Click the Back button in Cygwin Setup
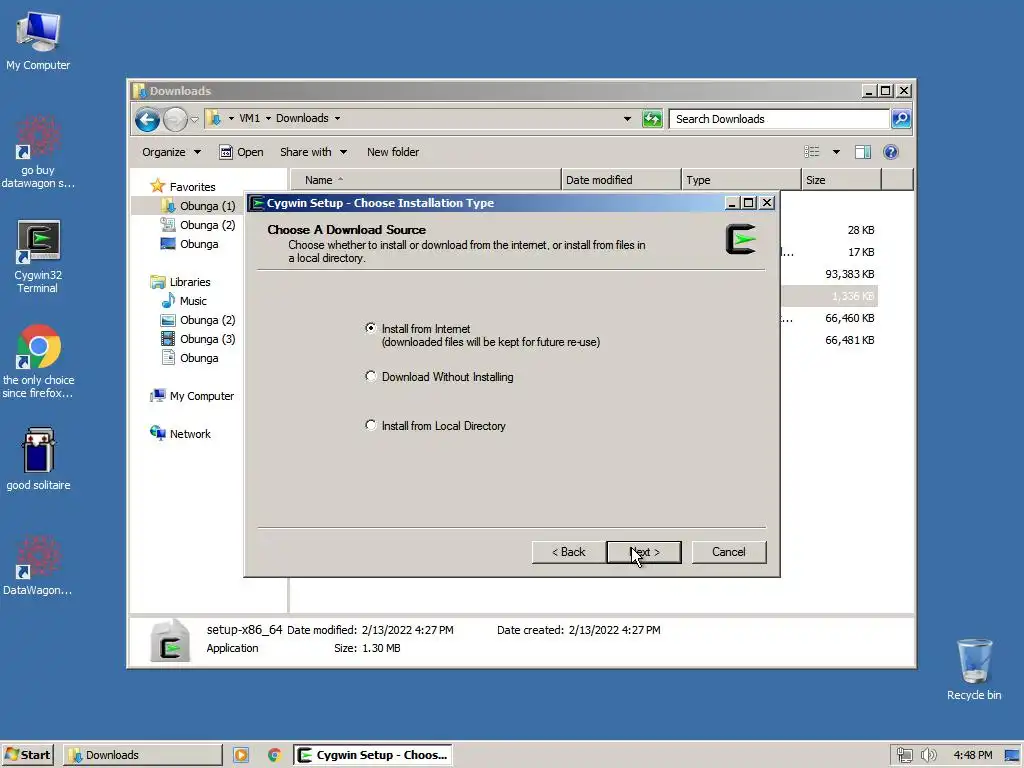 pyautogui.click(x=568, y=552)
